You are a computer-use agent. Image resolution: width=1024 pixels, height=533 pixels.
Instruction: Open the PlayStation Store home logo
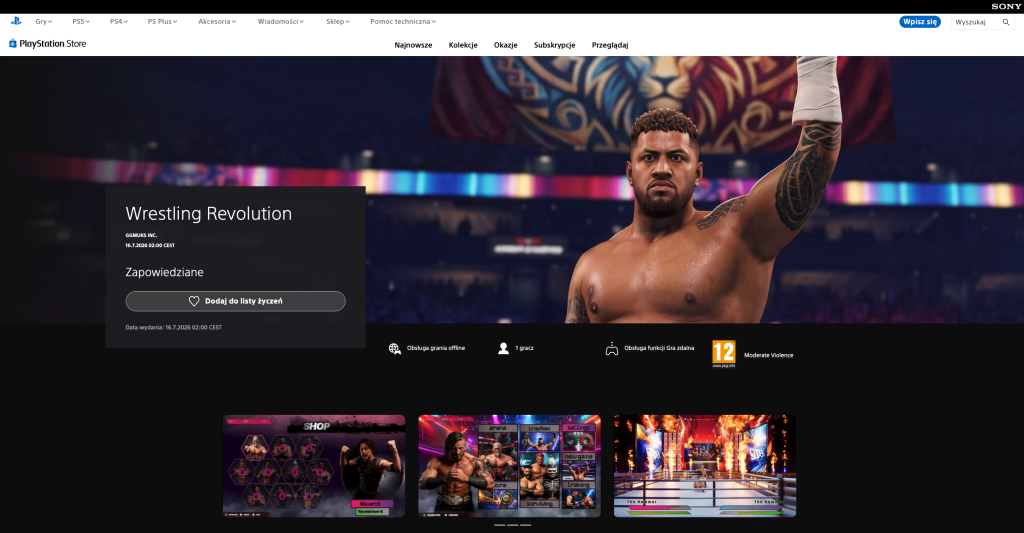(x=47, y=44)
